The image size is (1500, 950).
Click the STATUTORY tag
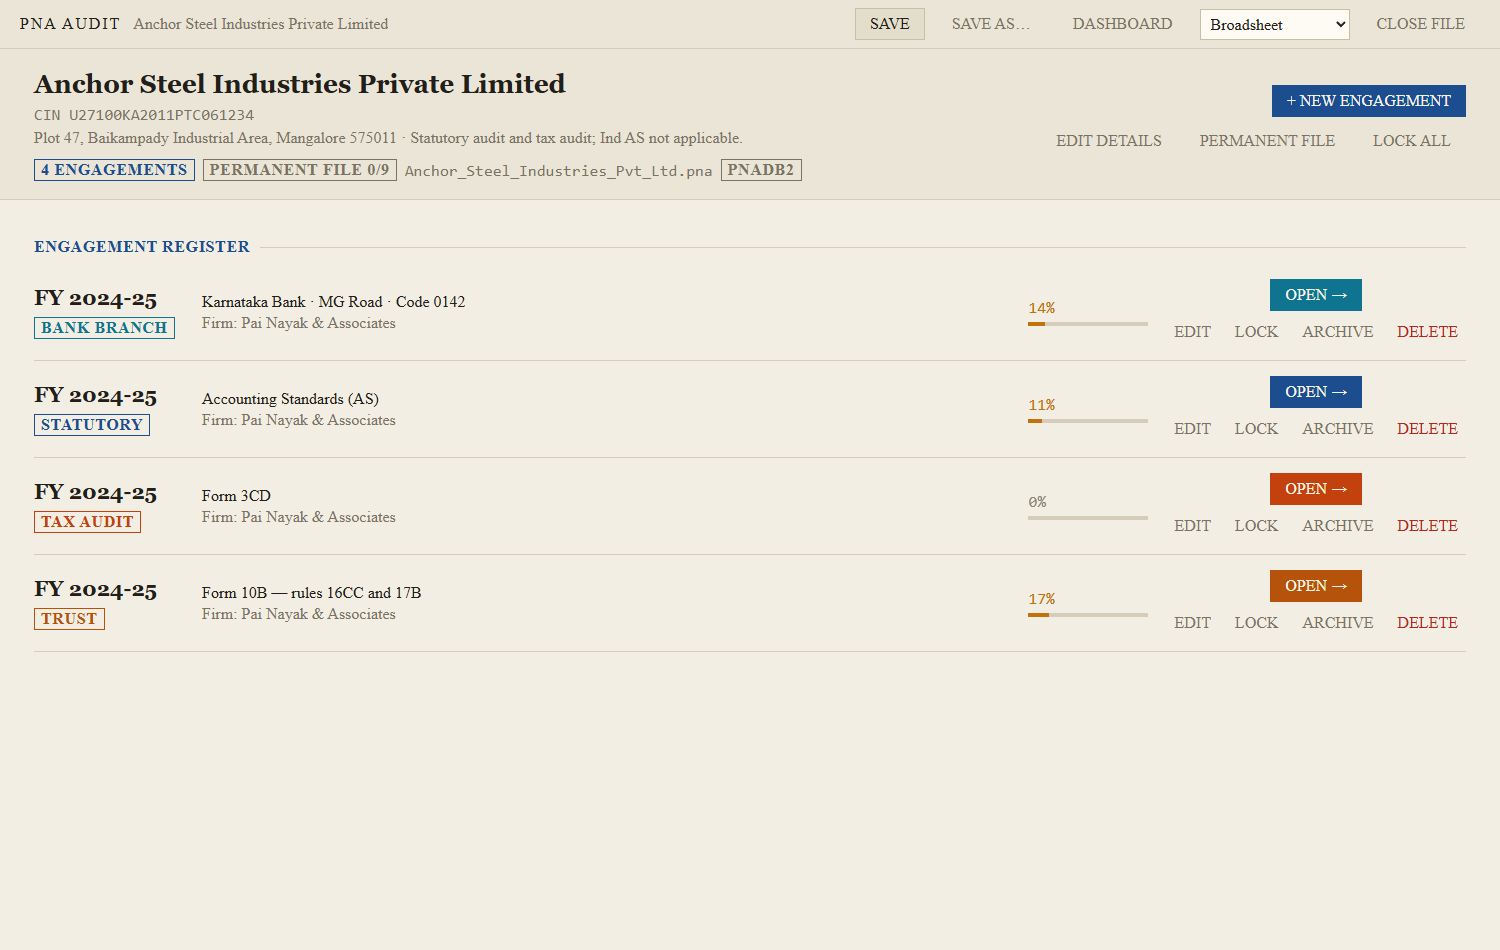point(92,425)
